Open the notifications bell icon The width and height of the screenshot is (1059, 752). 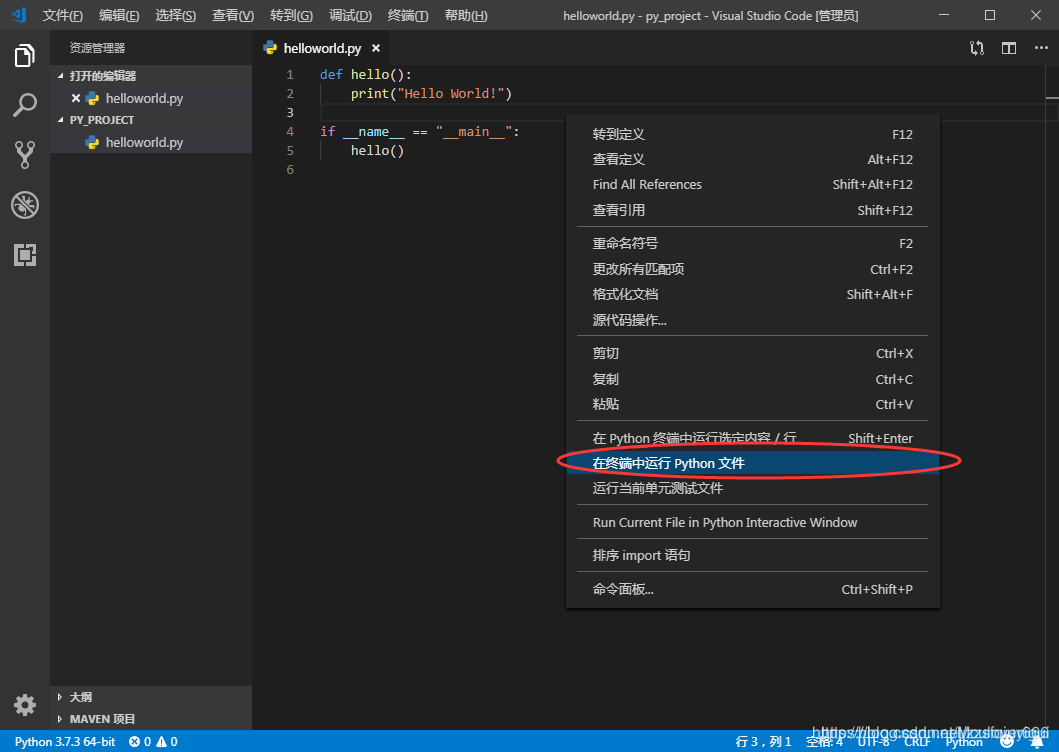1037,741
